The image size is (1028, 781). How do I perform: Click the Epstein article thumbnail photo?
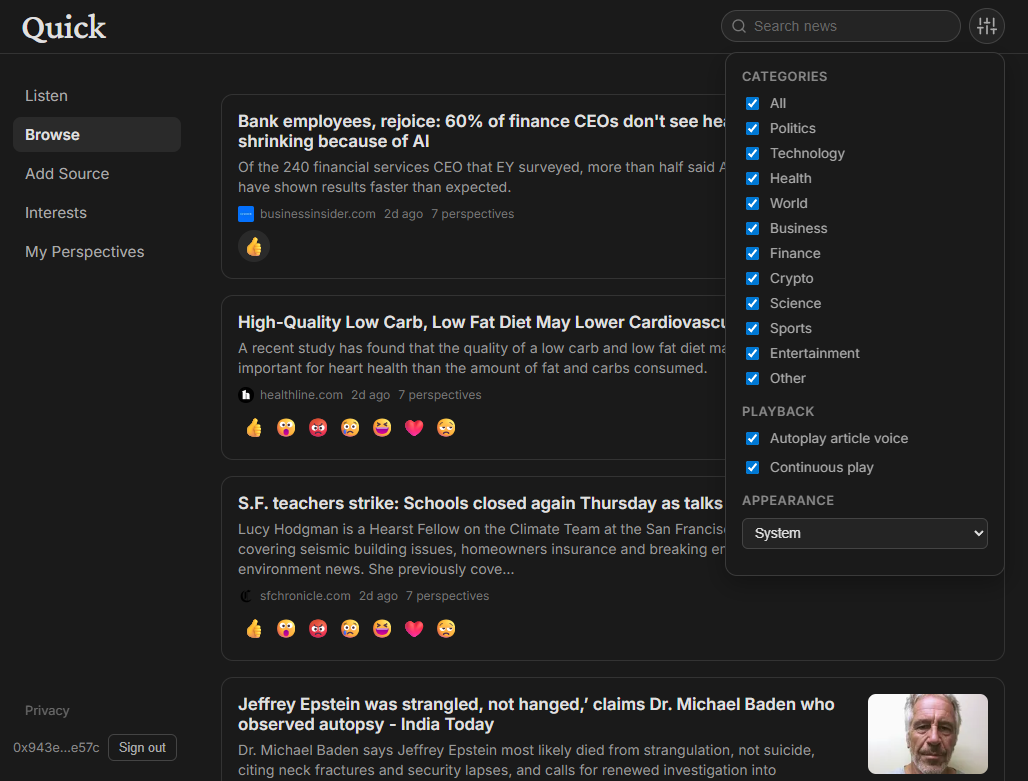(x=927, y=733)
